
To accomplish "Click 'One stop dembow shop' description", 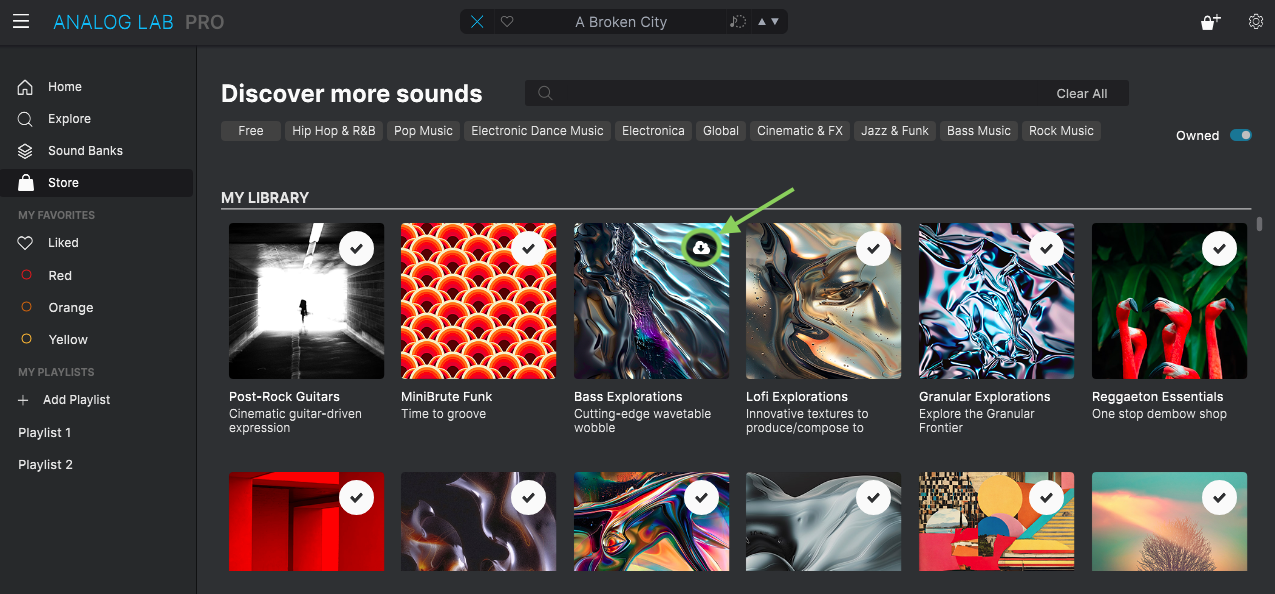I will pyautogui.click(x=1159, y=414).
